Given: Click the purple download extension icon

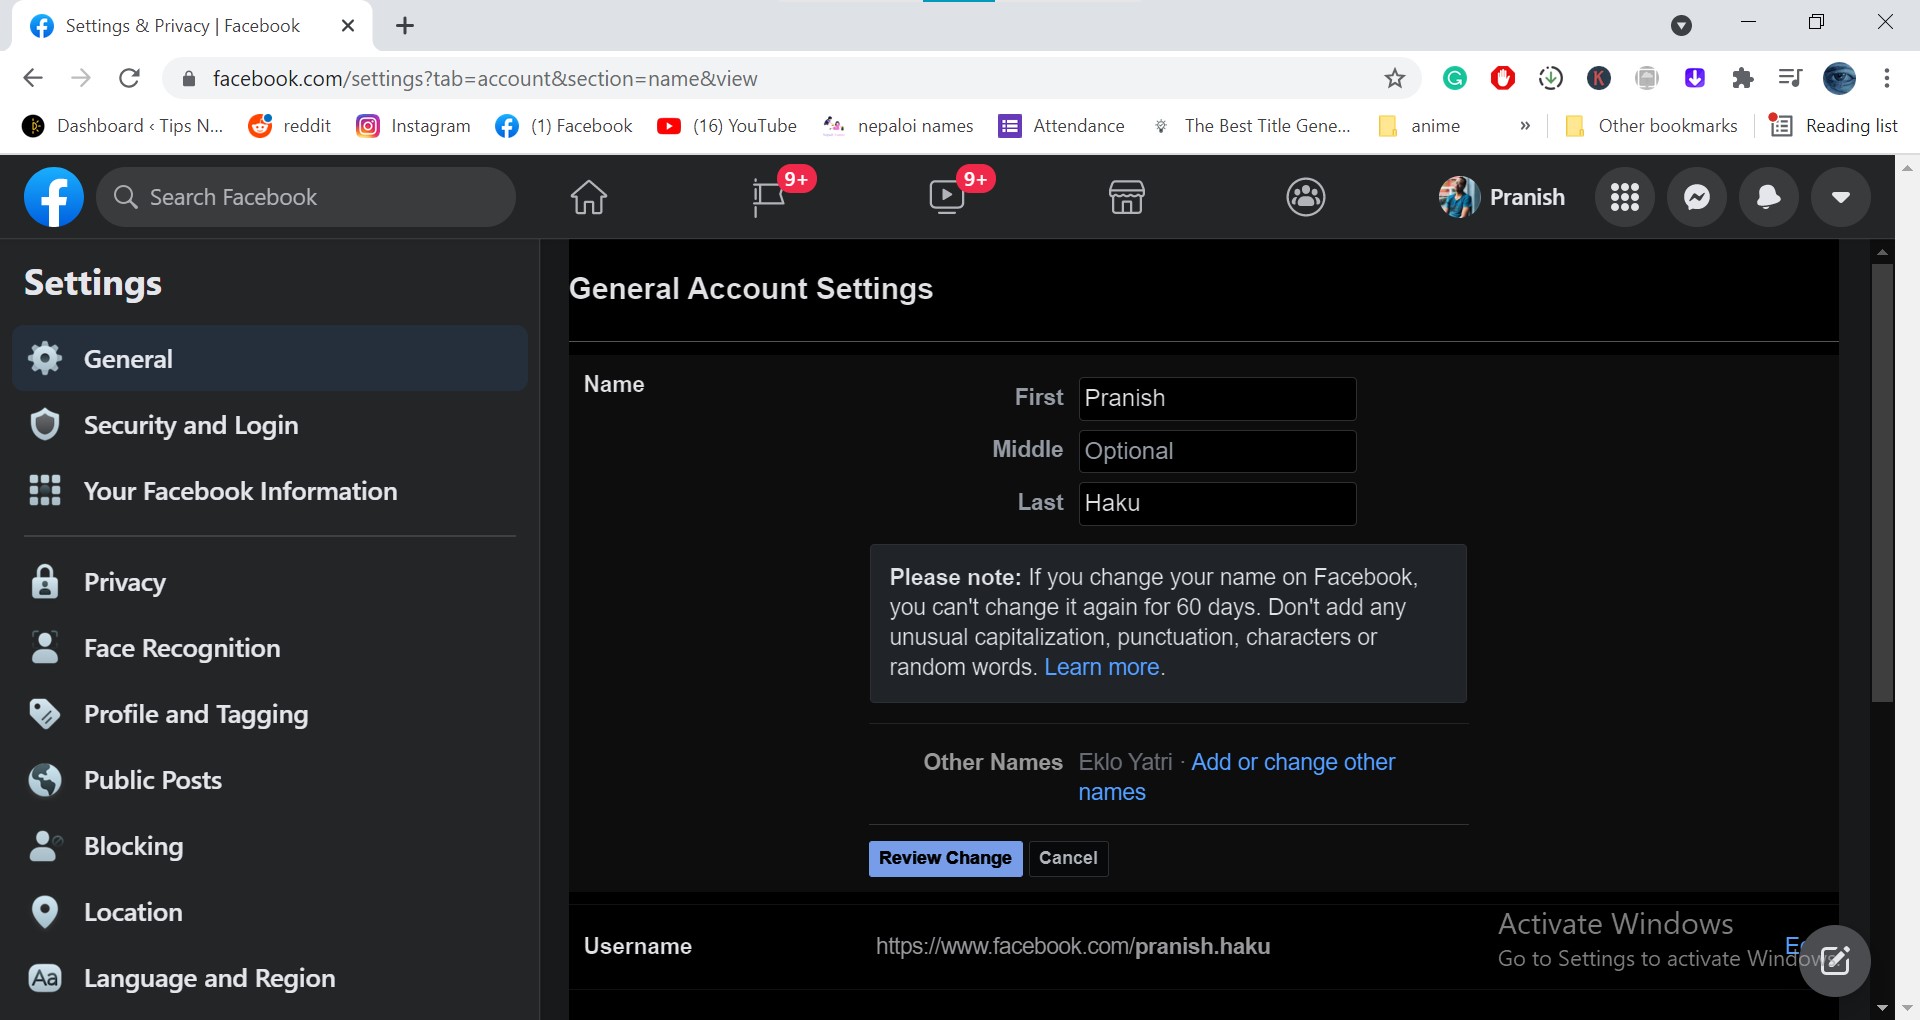Looking at the screenshot, I should click(x=1695, y=78).
